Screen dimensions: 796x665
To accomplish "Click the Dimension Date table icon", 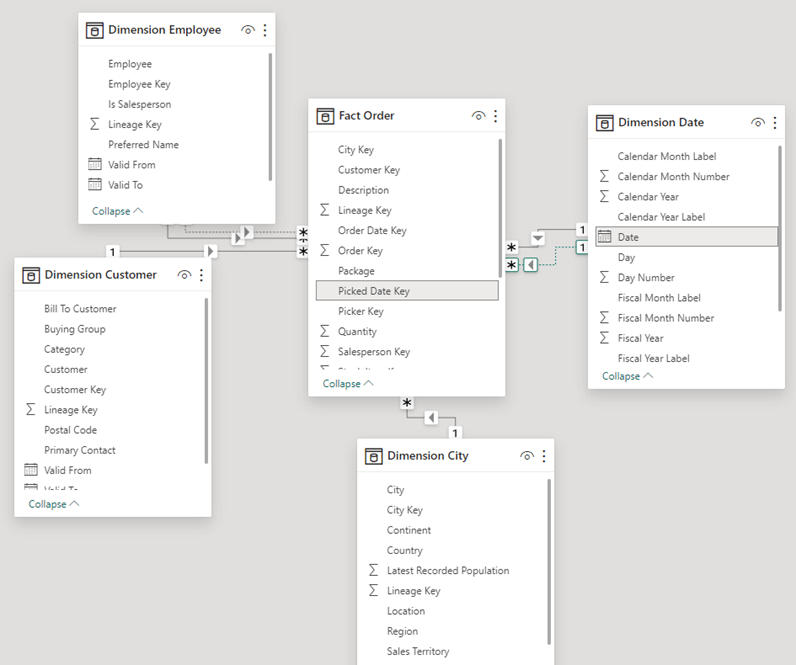I will point(604,123).
